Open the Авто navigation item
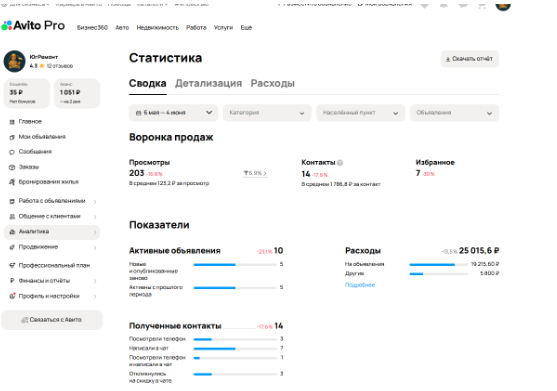This screenshot has width=557, height=391. (122, 28)
